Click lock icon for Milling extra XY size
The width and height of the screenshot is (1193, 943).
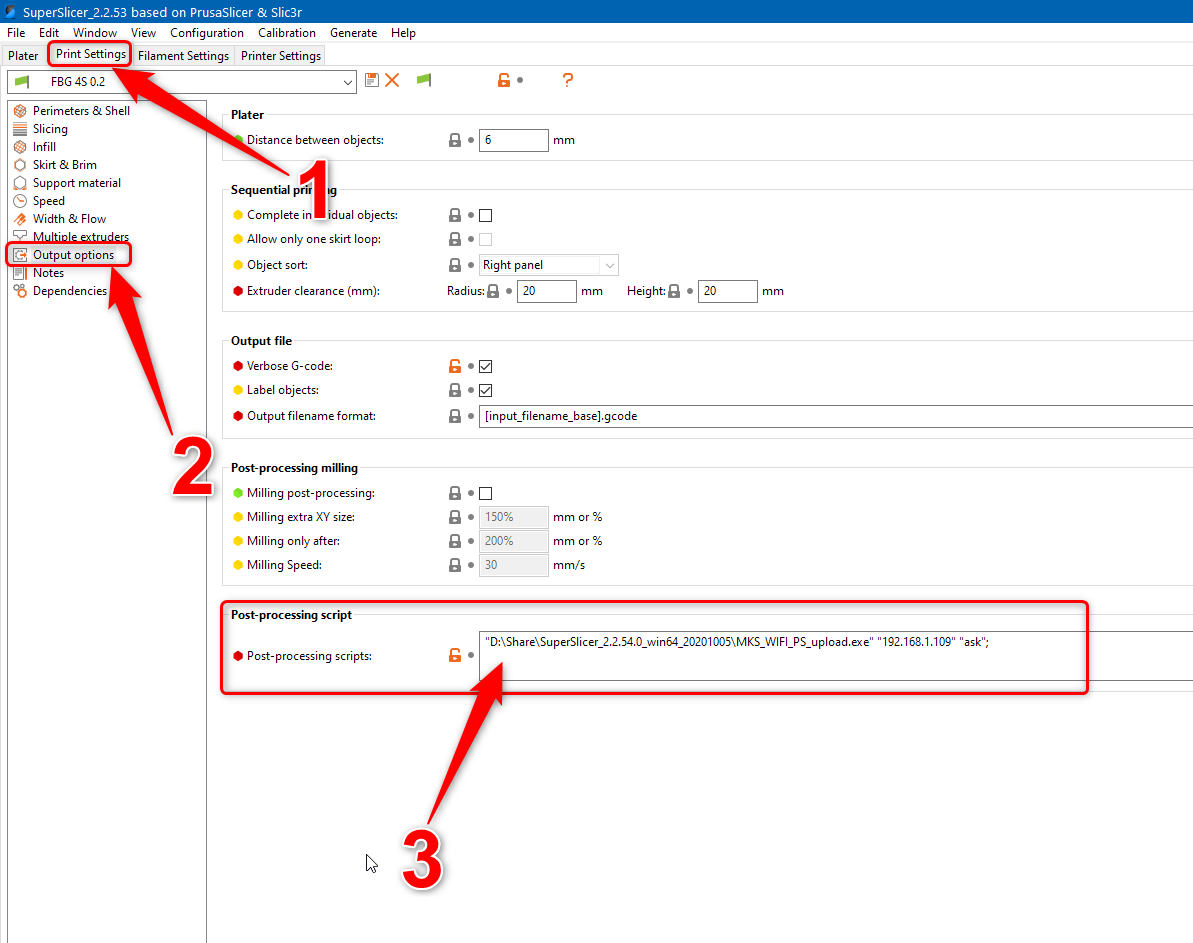click(454, 517)
